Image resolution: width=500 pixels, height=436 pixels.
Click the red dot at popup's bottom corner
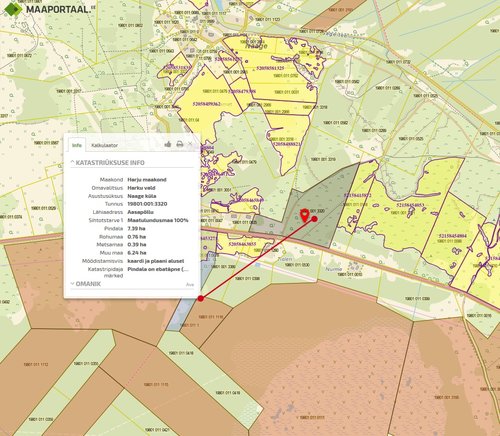[200, 298]
